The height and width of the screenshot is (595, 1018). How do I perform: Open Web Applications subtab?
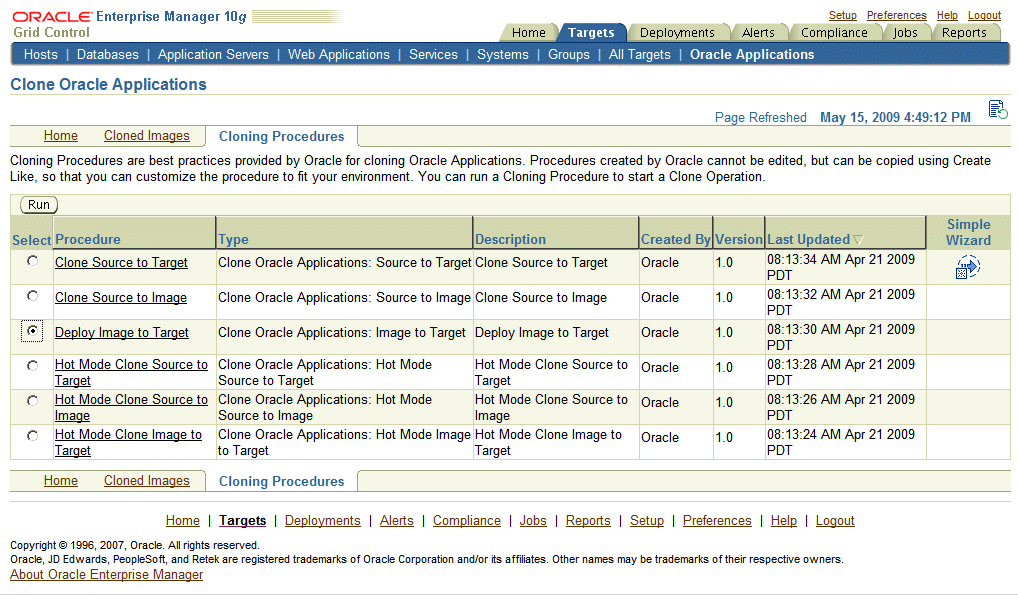(x=339, y=55)
